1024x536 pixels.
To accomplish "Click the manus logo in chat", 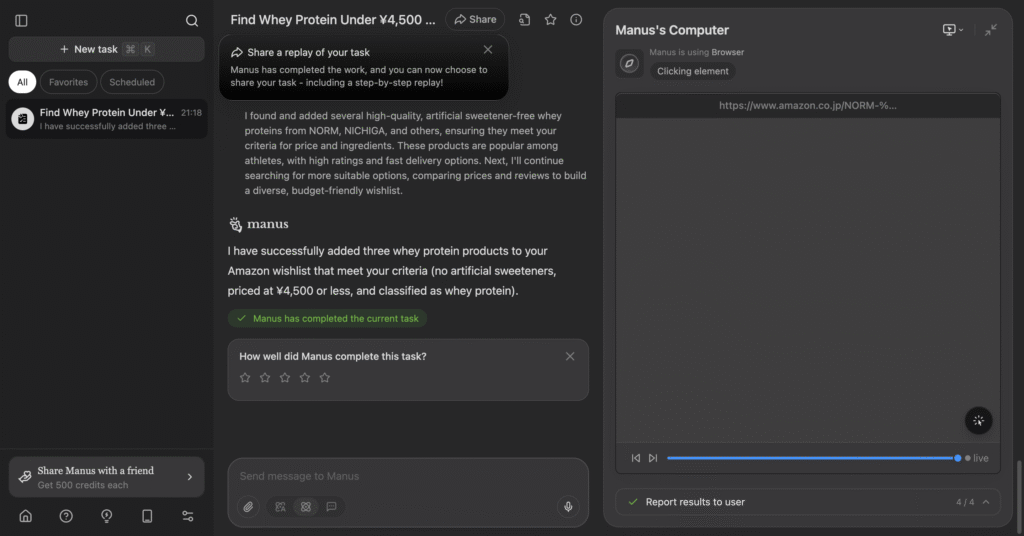I will [x=259, y=224].
